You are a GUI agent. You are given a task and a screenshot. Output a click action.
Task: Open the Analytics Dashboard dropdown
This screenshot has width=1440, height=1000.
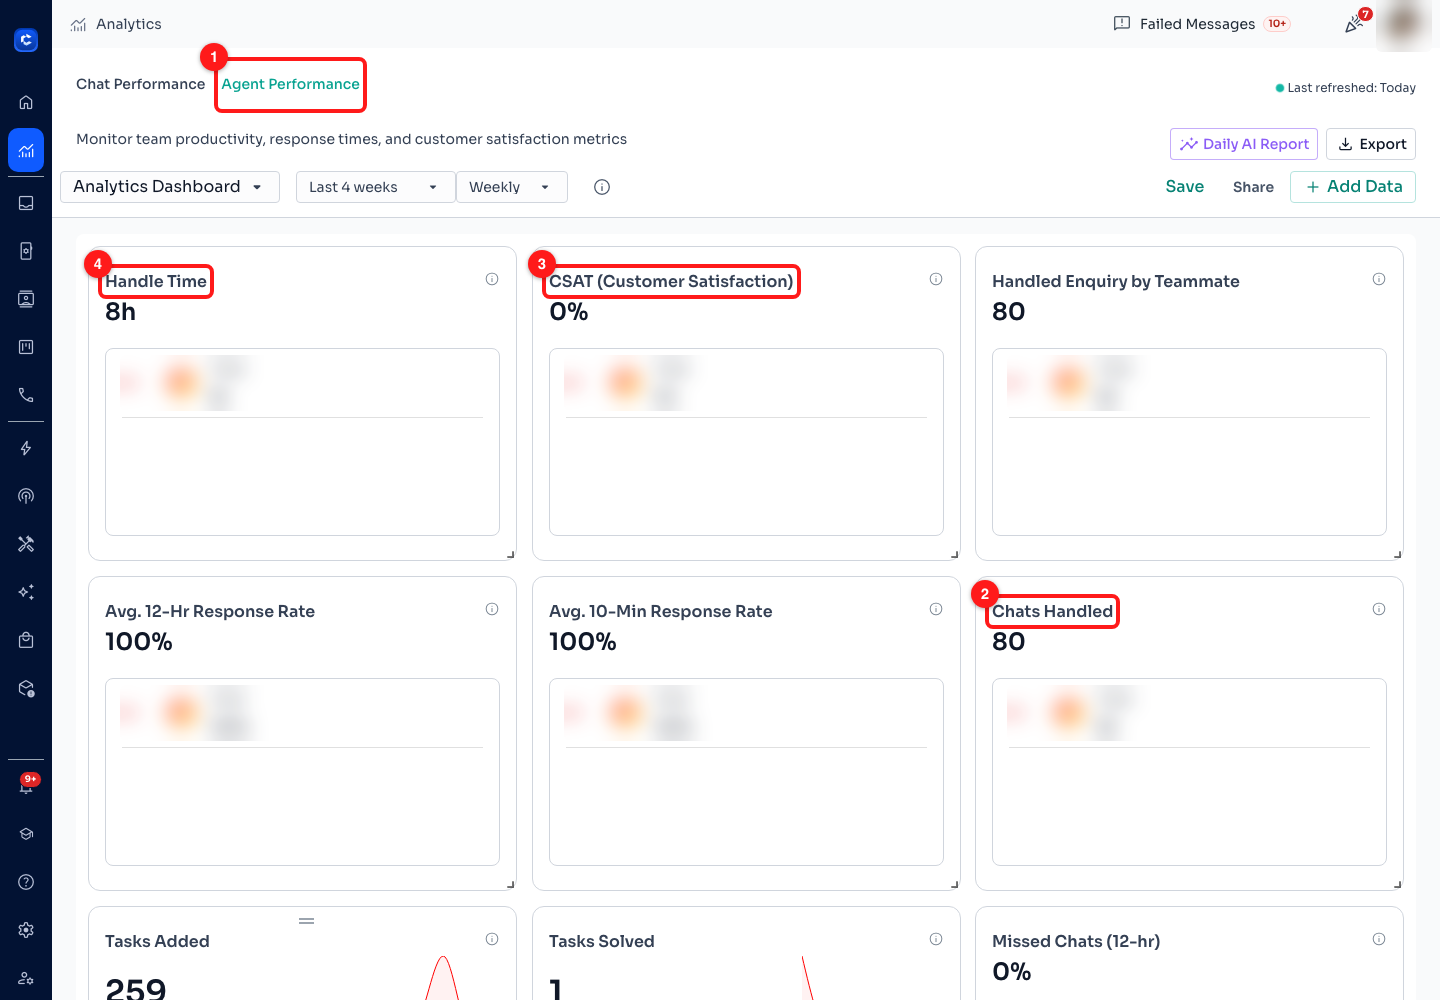click(170, 187)
